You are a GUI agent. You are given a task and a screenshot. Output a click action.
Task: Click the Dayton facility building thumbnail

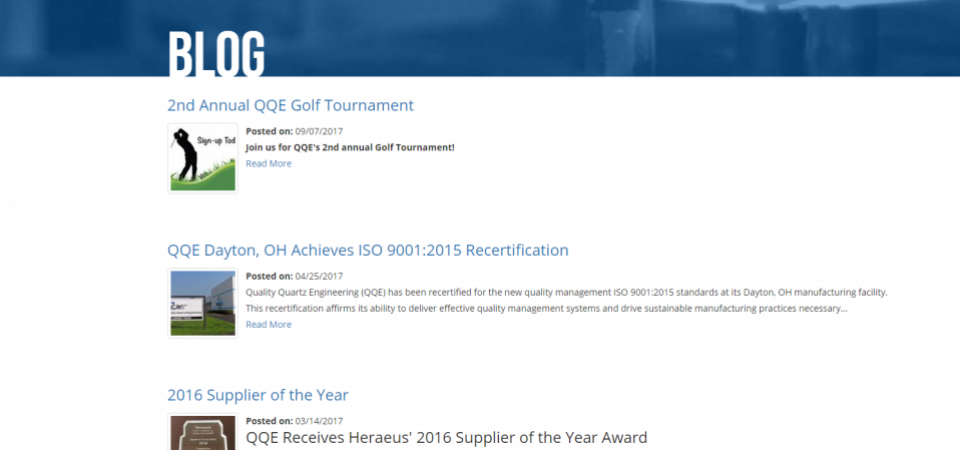[x=203, y=303]
